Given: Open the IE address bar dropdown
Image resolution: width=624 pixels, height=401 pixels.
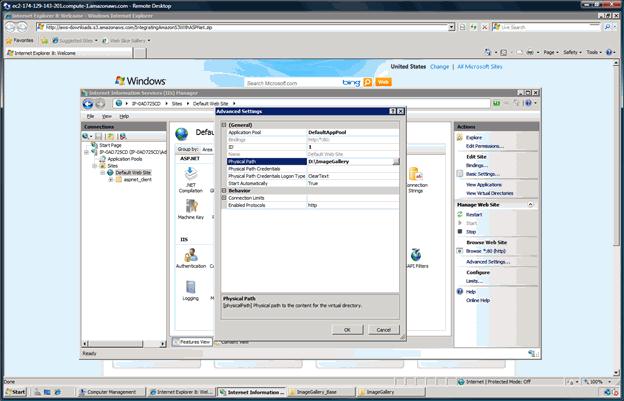Looking at the screenshot, I should click(x=451, y=27).
